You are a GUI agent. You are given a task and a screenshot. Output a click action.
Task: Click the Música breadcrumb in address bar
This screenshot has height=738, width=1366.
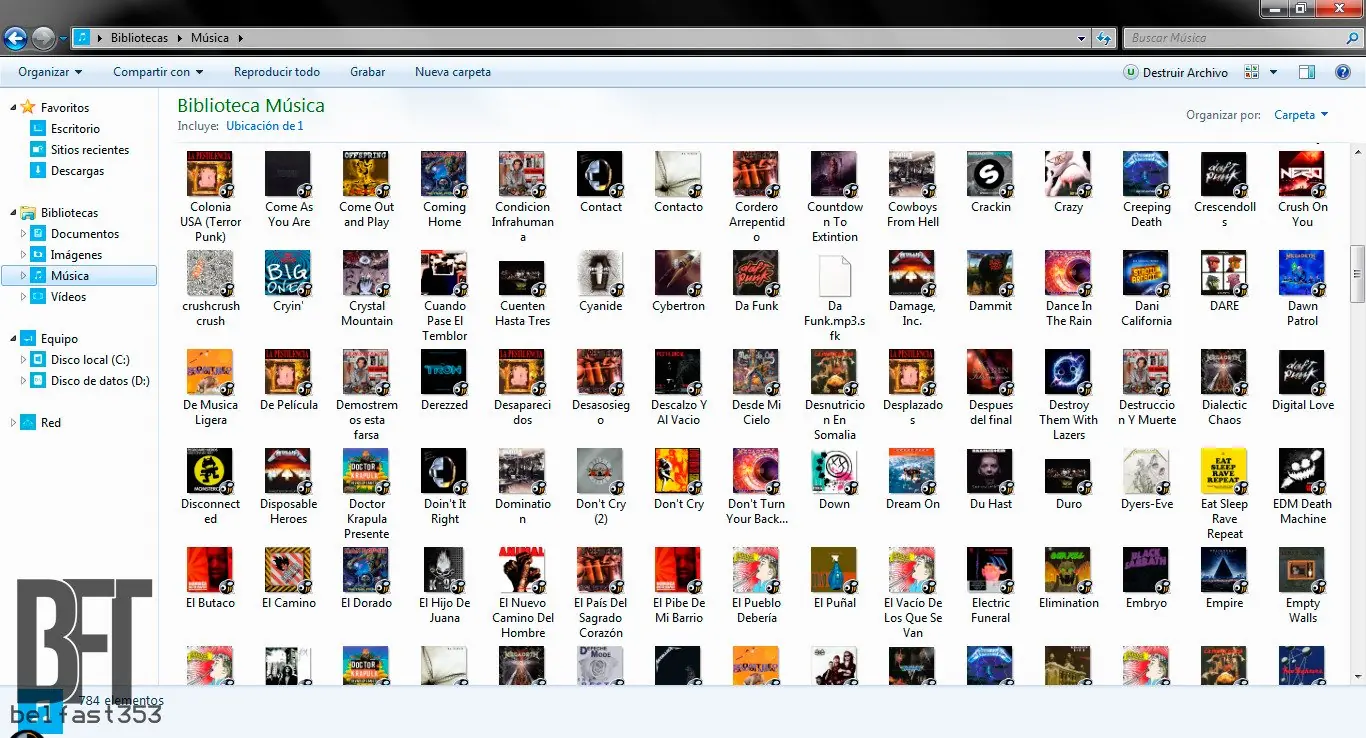(210, 38)
